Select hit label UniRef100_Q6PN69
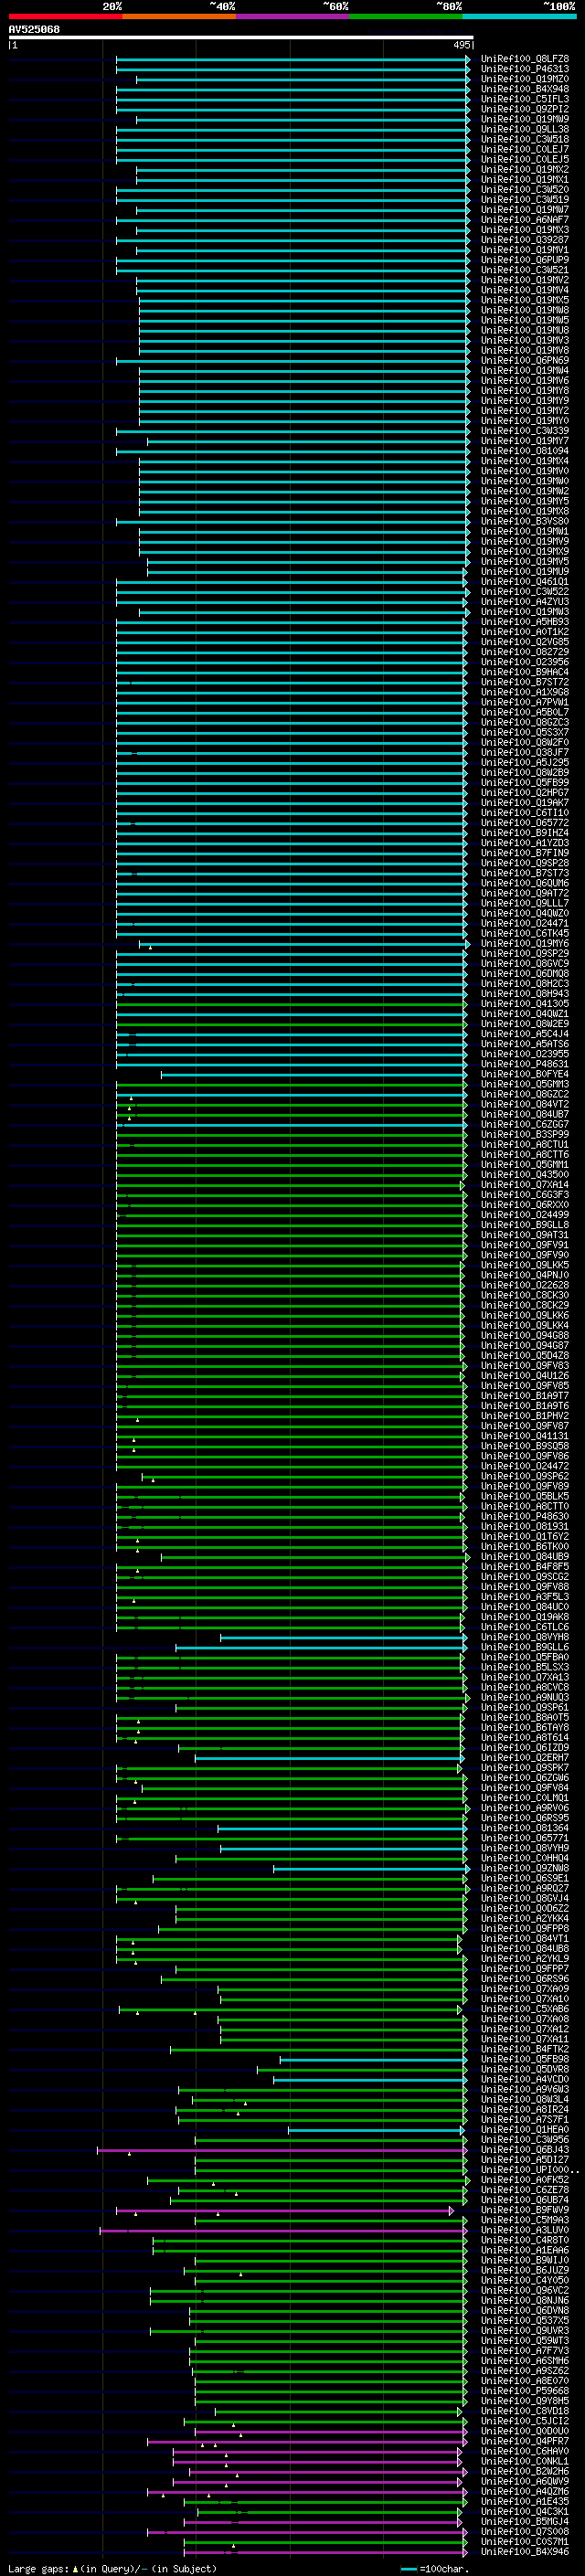 click(524, 360)
